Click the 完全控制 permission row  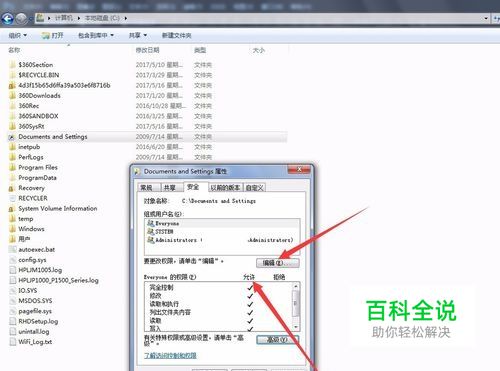click(x=218, y=287)
